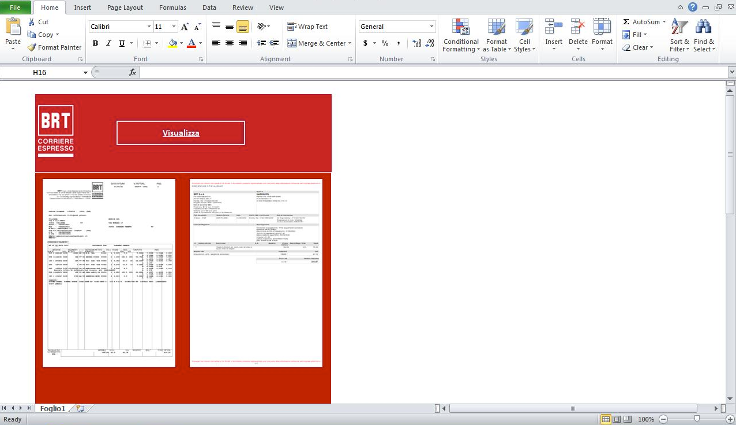Click the Increase Decimal icon
The image size is (736, 425).
(x=416, y=43)
